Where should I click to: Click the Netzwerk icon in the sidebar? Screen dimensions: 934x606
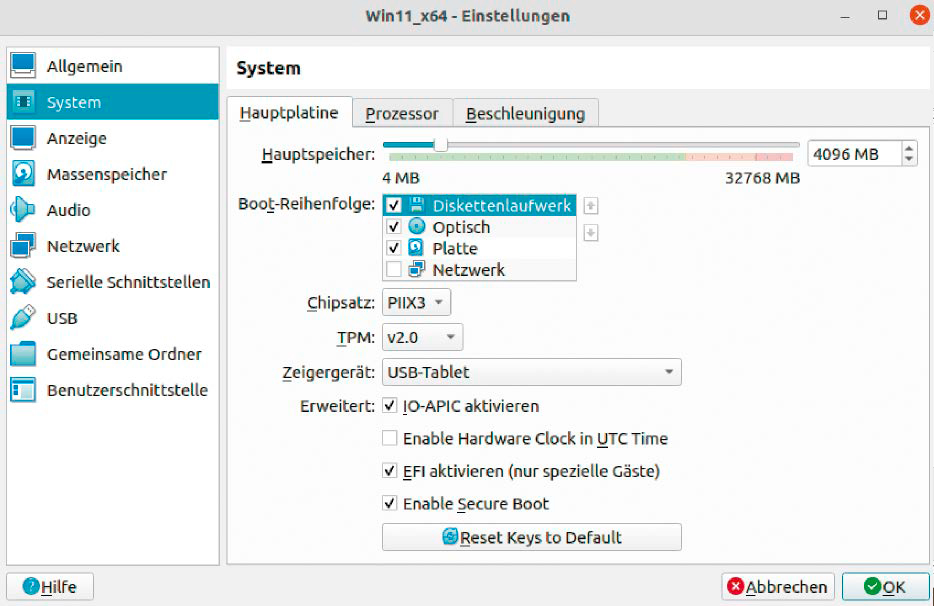[x=23, y=245]
